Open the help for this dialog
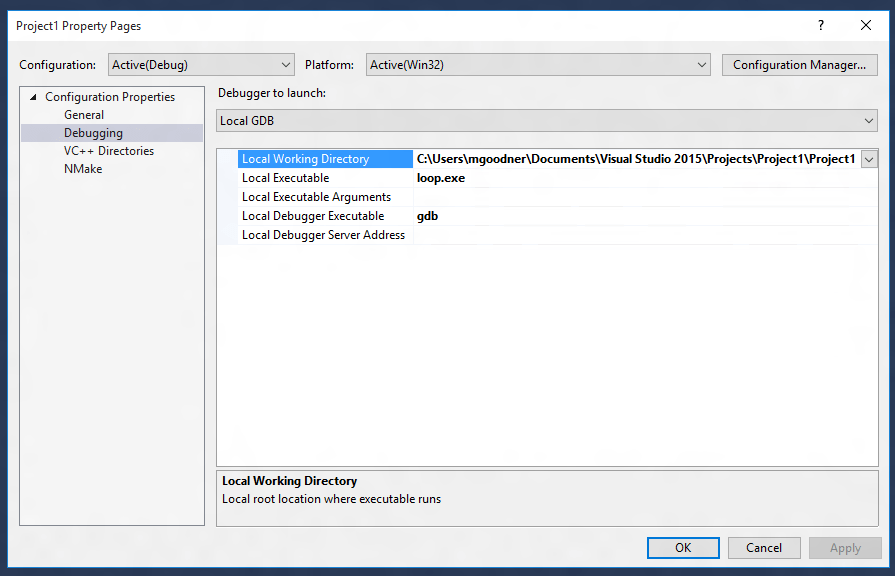The image size is (895, 576). click(x=820, y=26)
